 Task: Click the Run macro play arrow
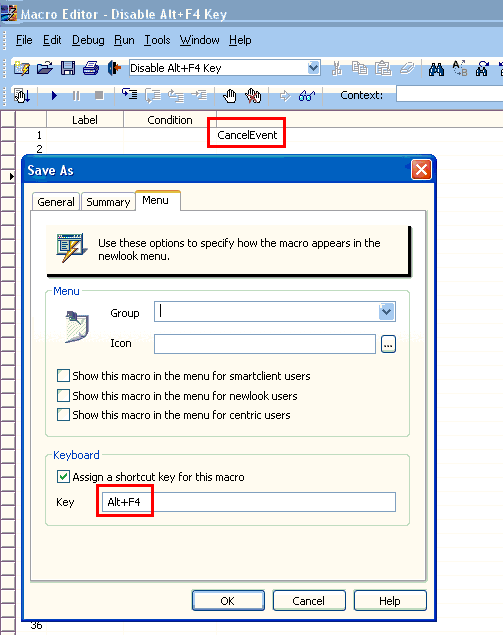click(54, 96)
